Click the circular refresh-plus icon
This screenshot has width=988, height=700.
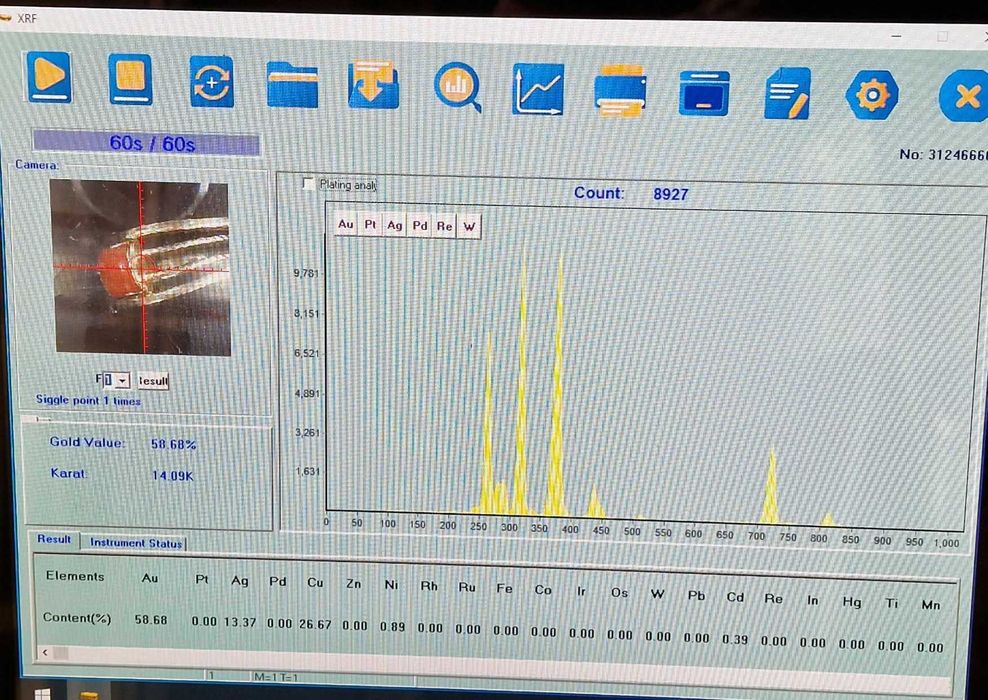click(212, 81)
